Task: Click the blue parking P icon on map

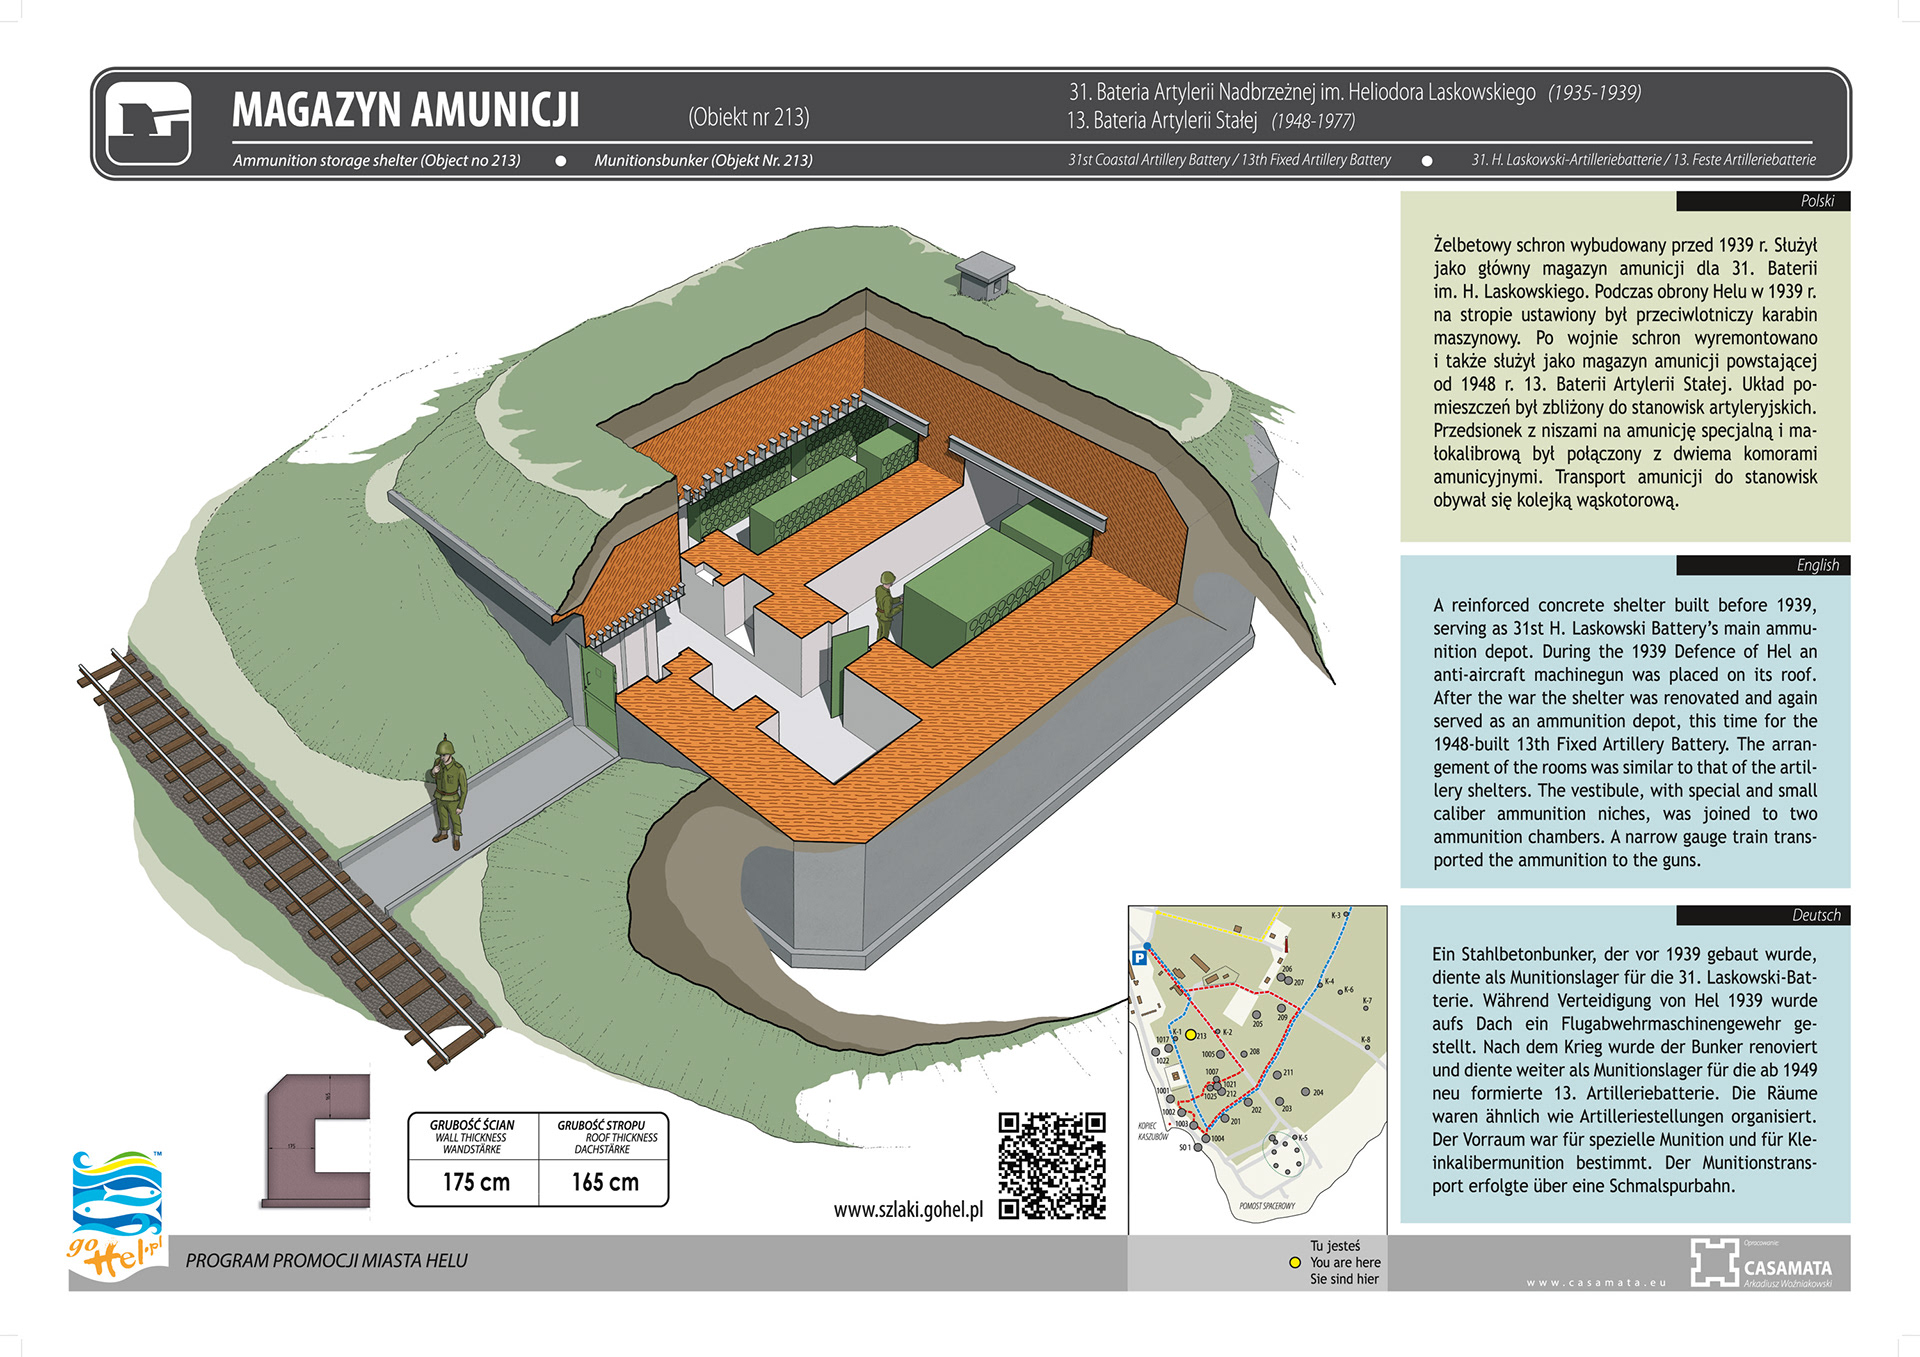Action: [1138, 958]
